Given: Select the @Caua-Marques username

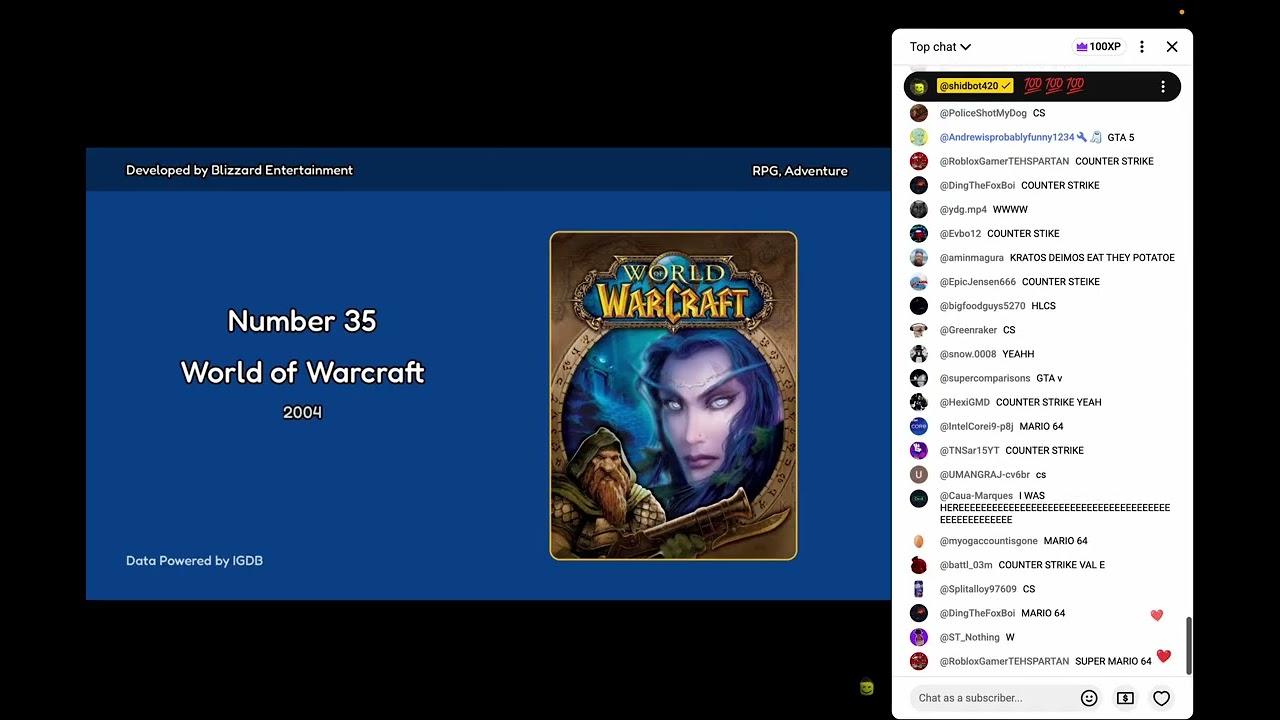Looking at the screenshot, I should (976, 496).
